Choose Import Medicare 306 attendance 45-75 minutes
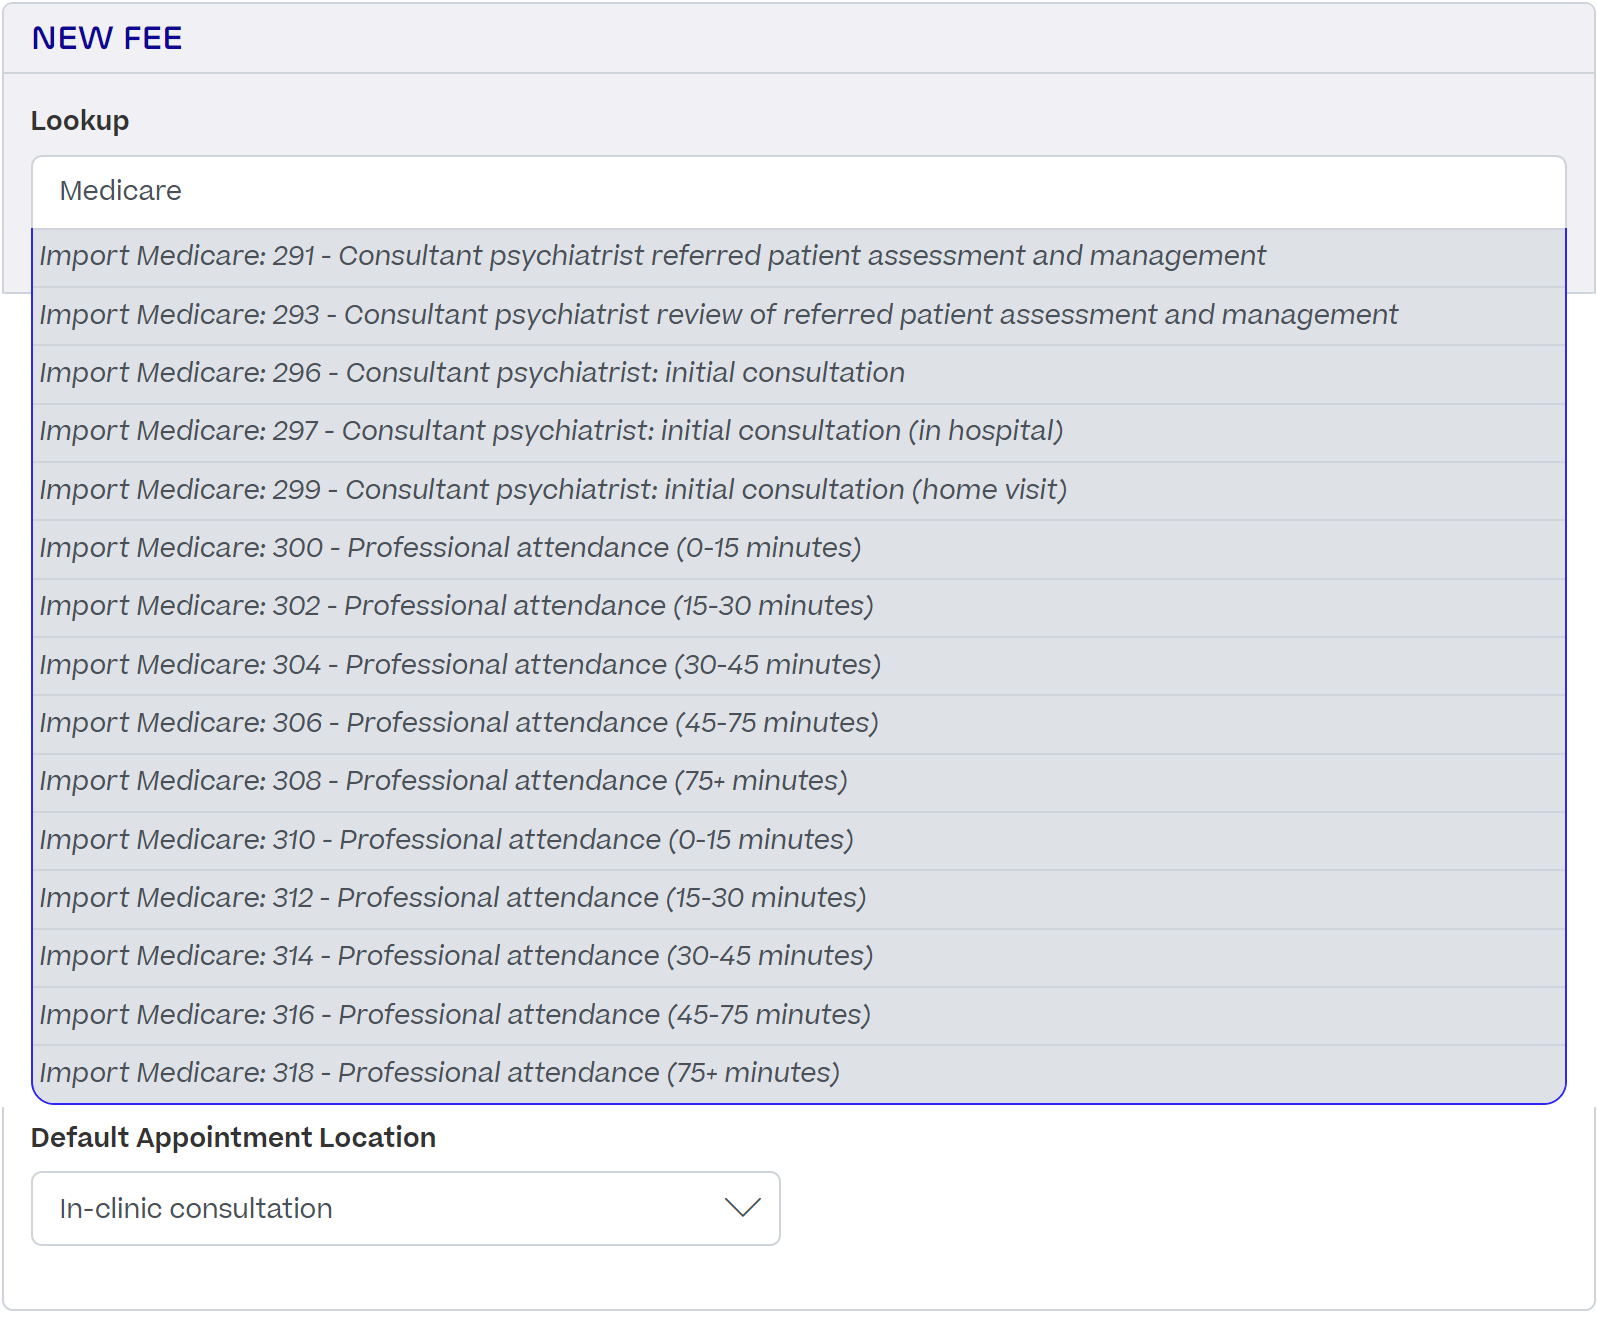The image size is (1597, 1319). click(798, 724)
